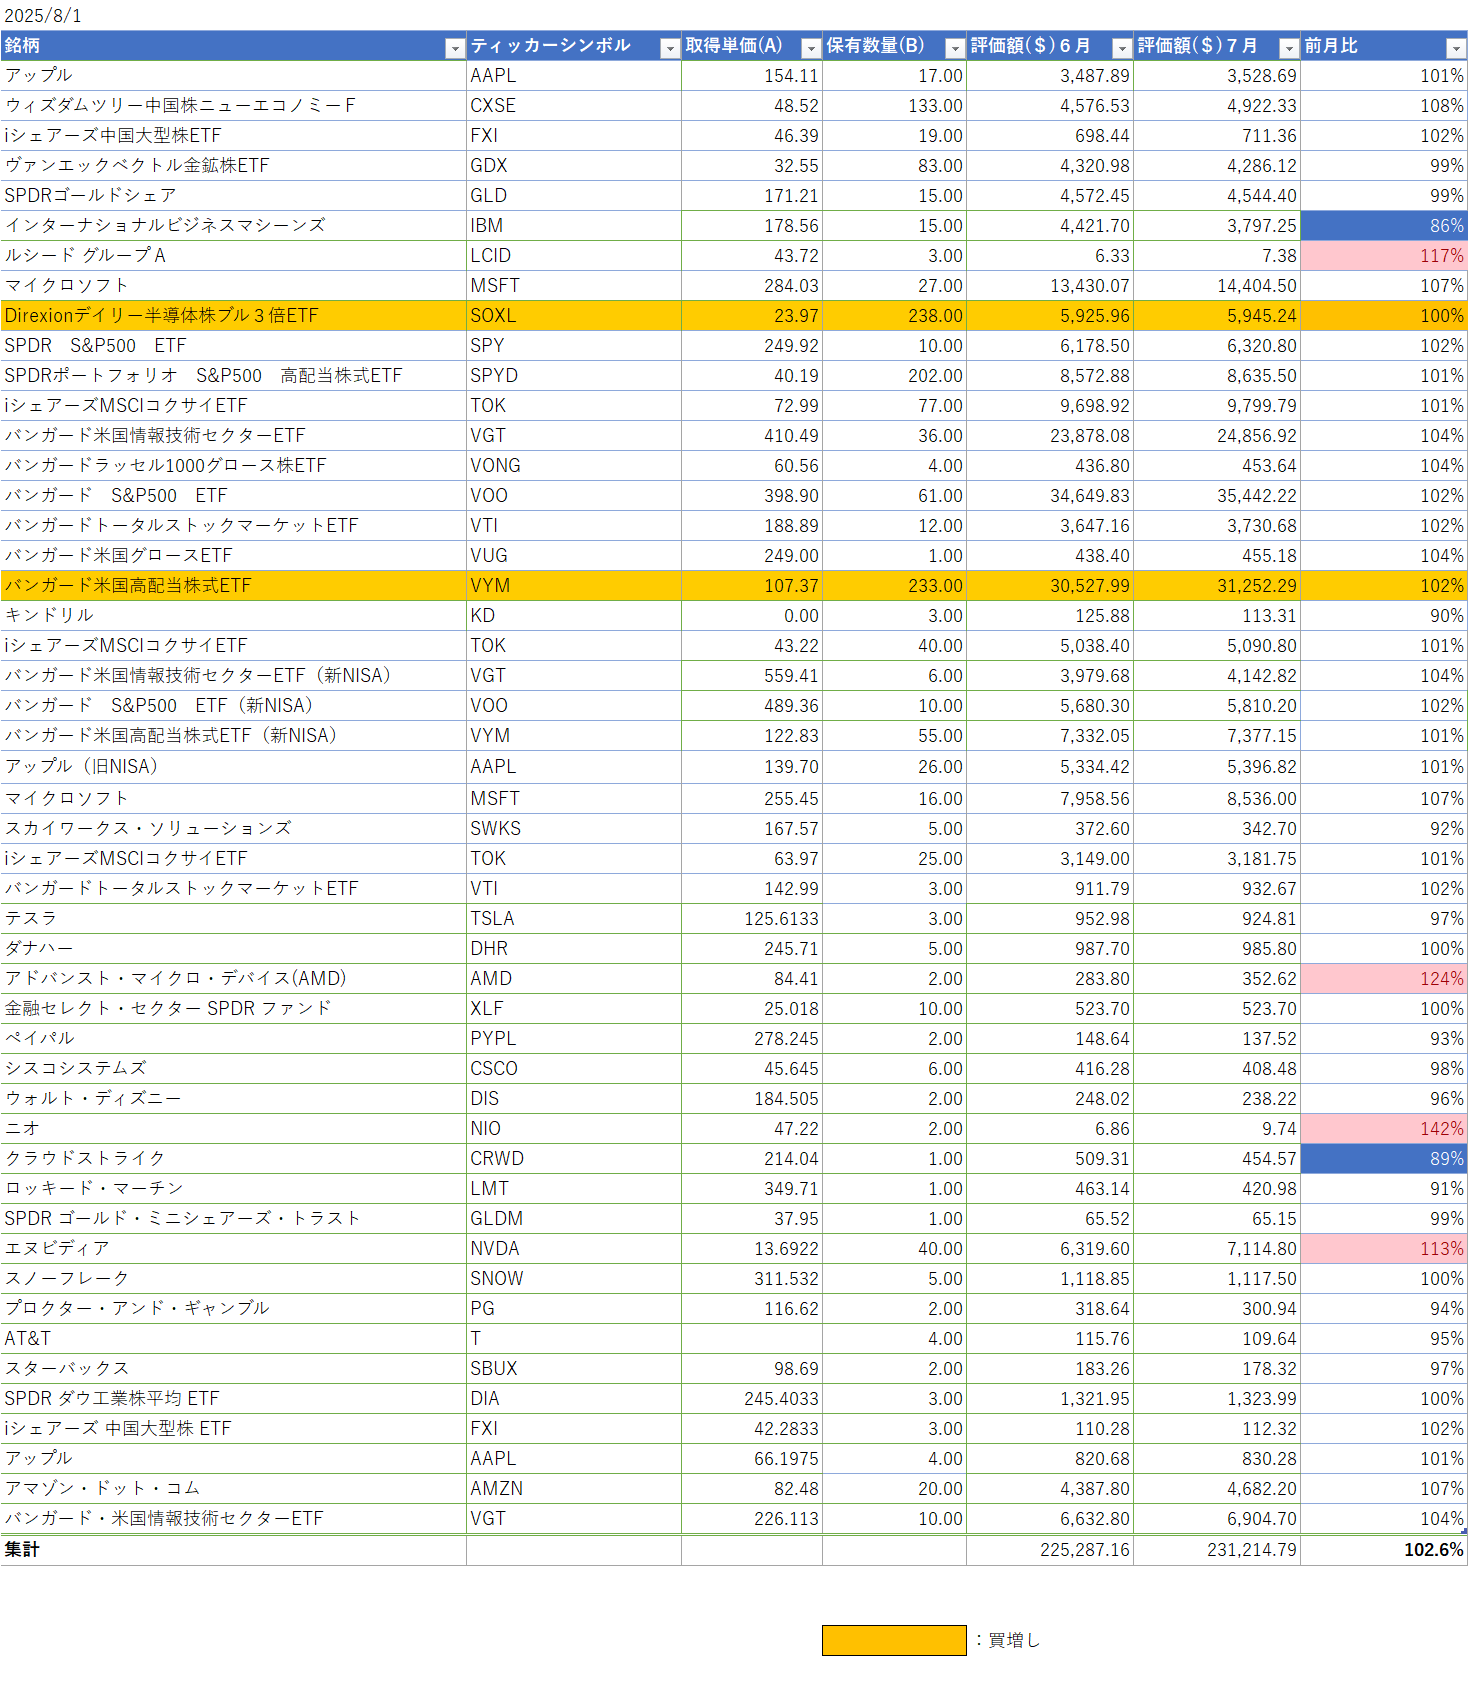Click the bold 102.6% total cell

pyautogui.click(x=1384, y=1550)
